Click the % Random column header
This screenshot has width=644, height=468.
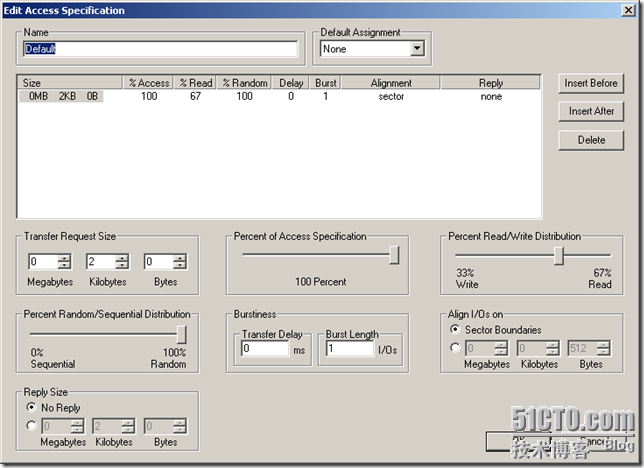click(x=245, y=83)
